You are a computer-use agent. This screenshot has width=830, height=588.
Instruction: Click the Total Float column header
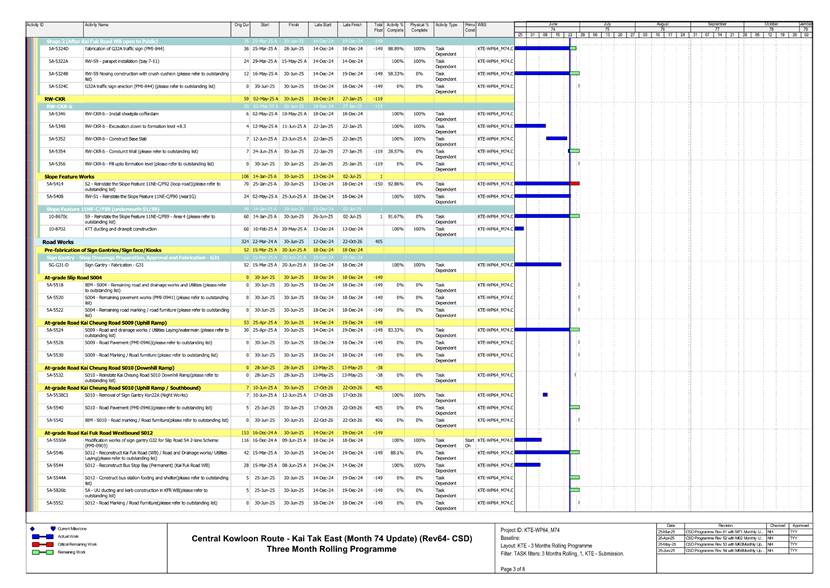(x=378, y=26)
